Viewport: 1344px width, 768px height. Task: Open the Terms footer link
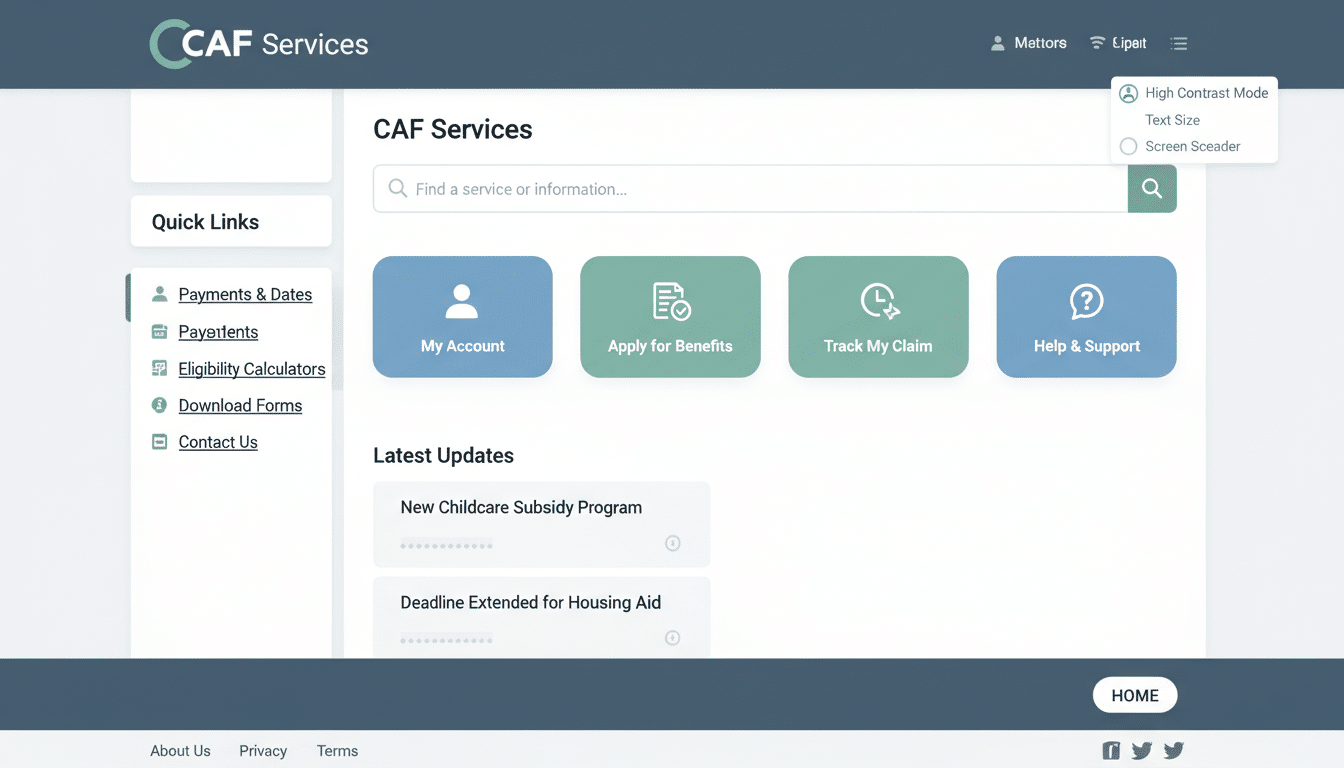[337, 751]
